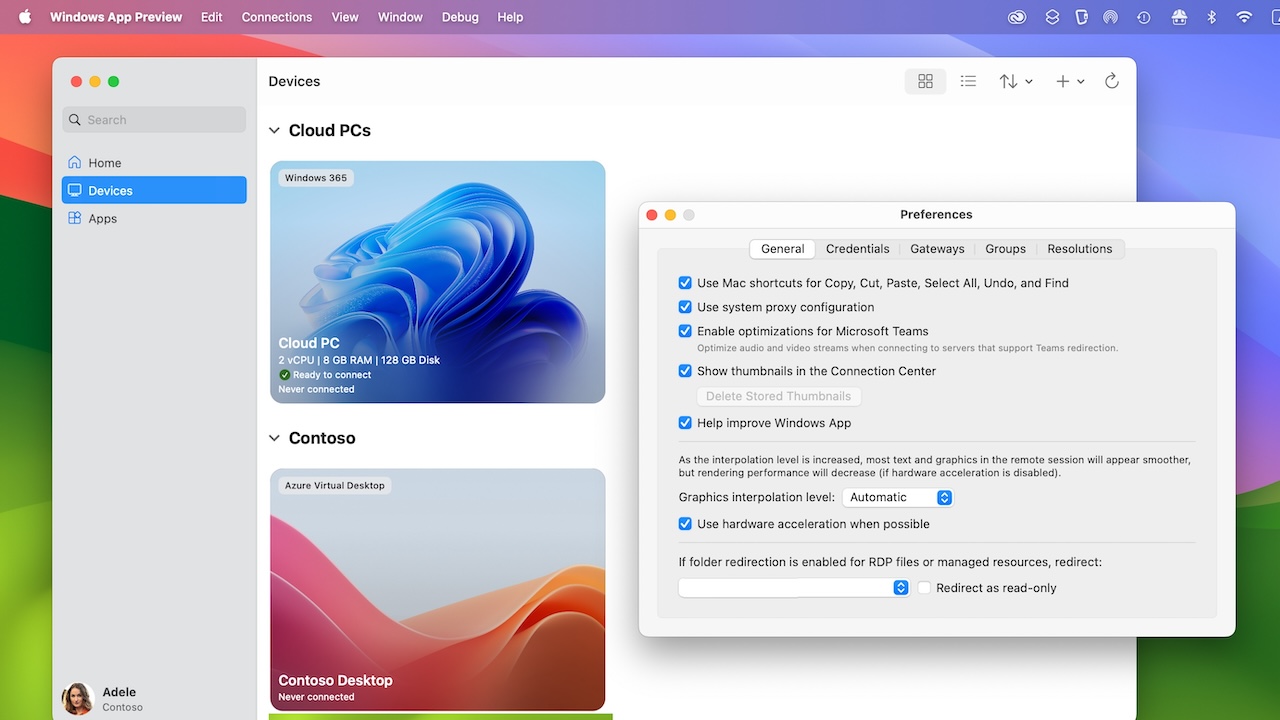Switch to the Gateways tab
Screen dimensions: 1280x720
coord(937,249)
